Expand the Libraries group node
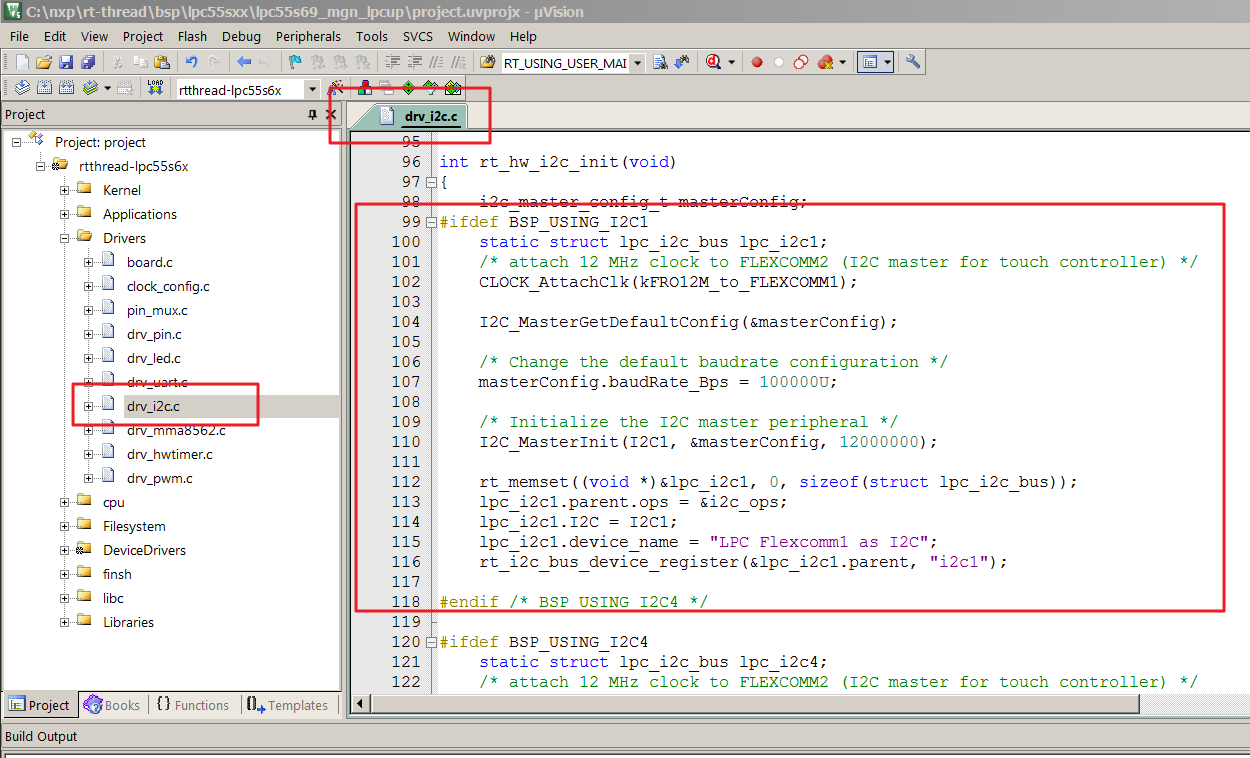This screenshot has height=758, width=1250. click(65, 622)
